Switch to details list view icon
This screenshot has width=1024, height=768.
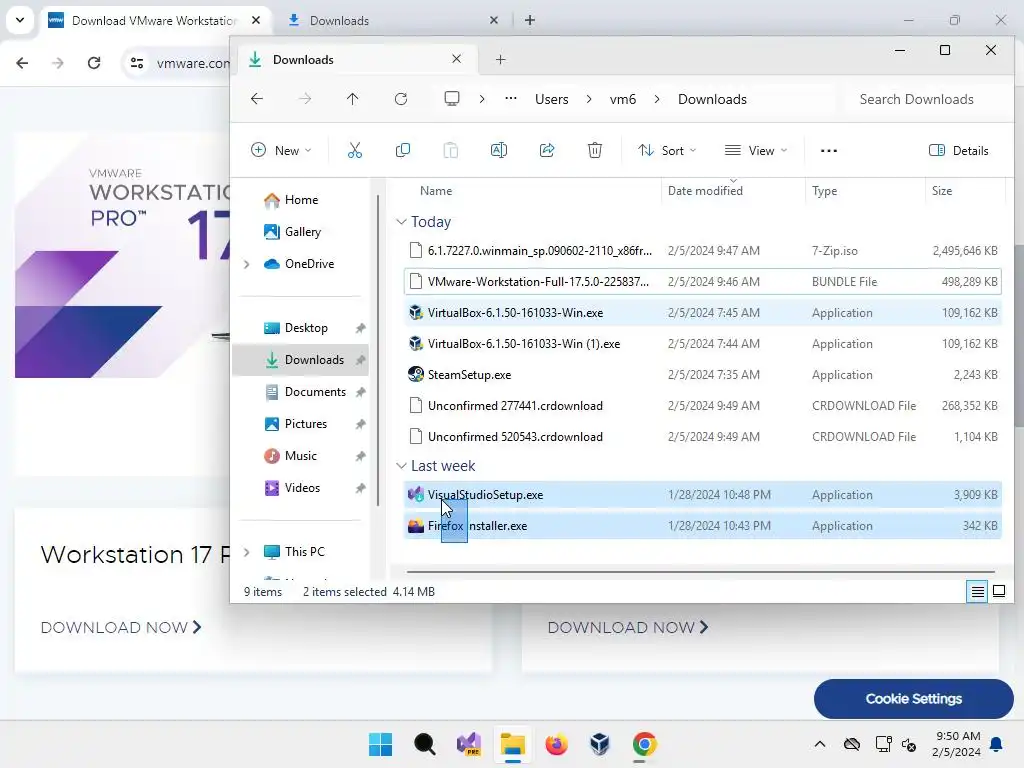coord(977,592)
